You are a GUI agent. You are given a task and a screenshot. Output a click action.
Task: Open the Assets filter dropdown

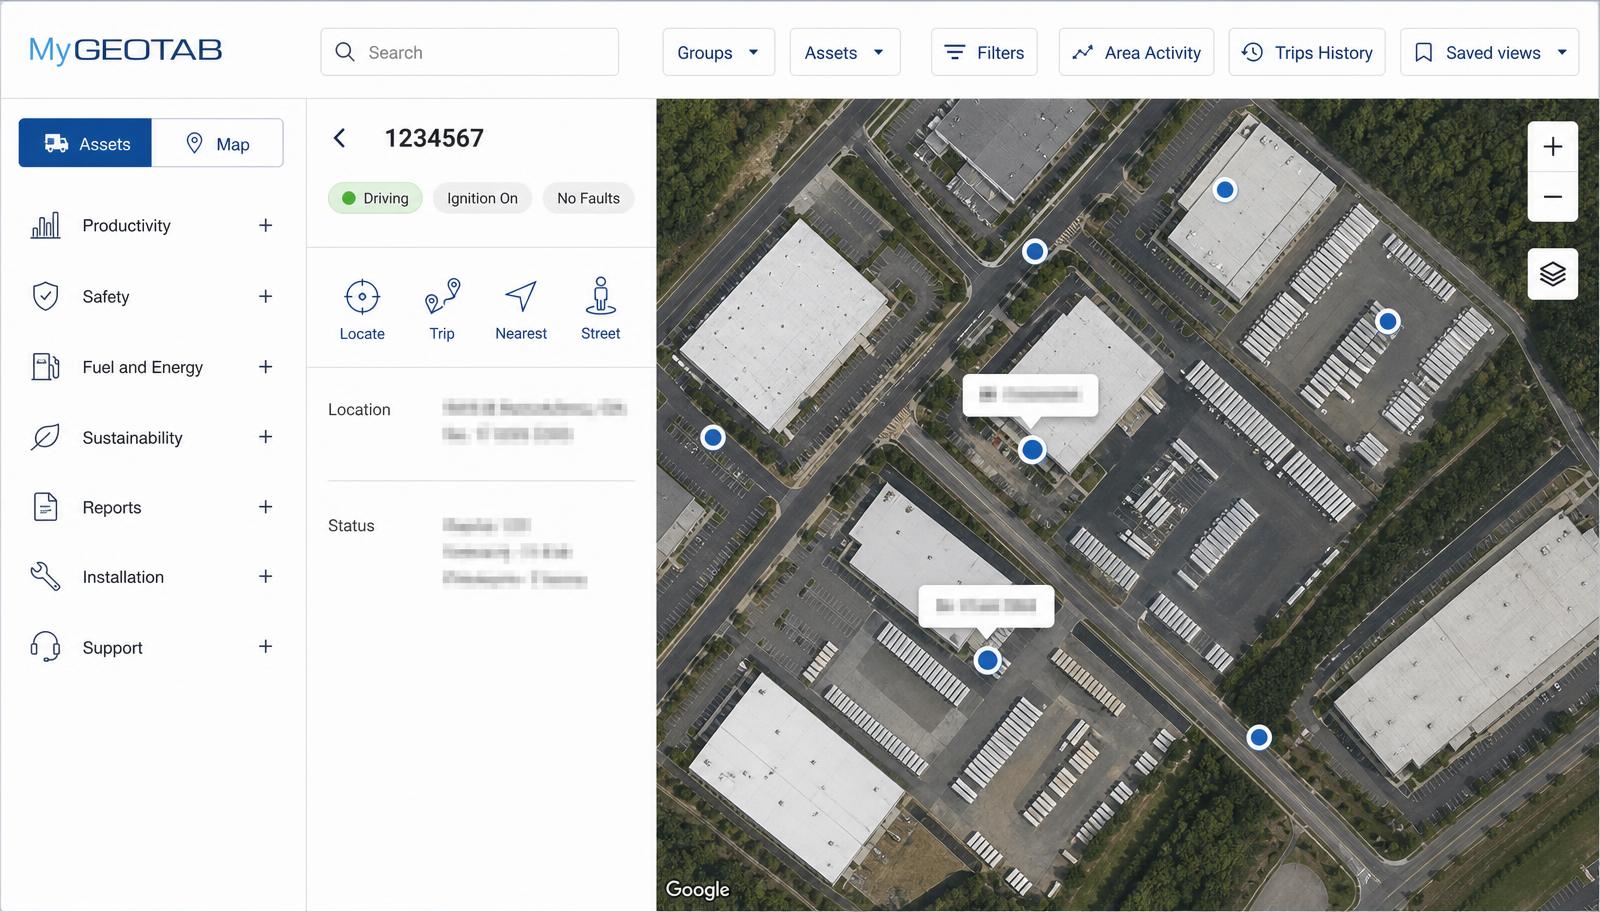[x=845, y=52]
